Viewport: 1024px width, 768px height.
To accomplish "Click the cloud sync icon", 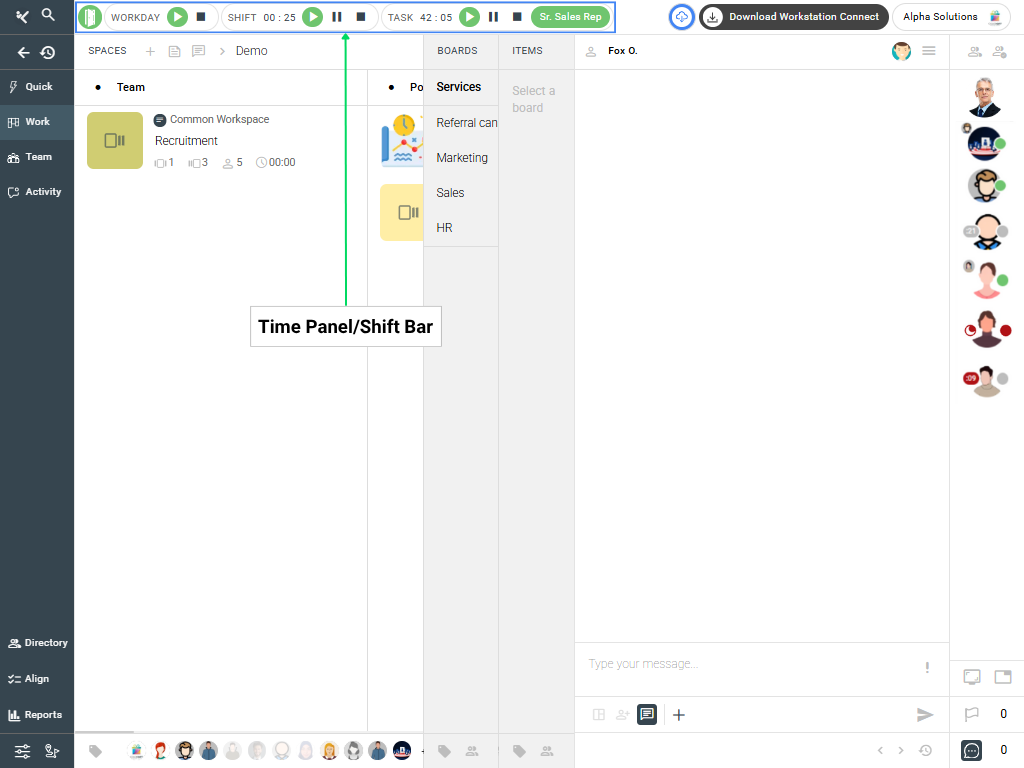I will click(x=681, y=17).
